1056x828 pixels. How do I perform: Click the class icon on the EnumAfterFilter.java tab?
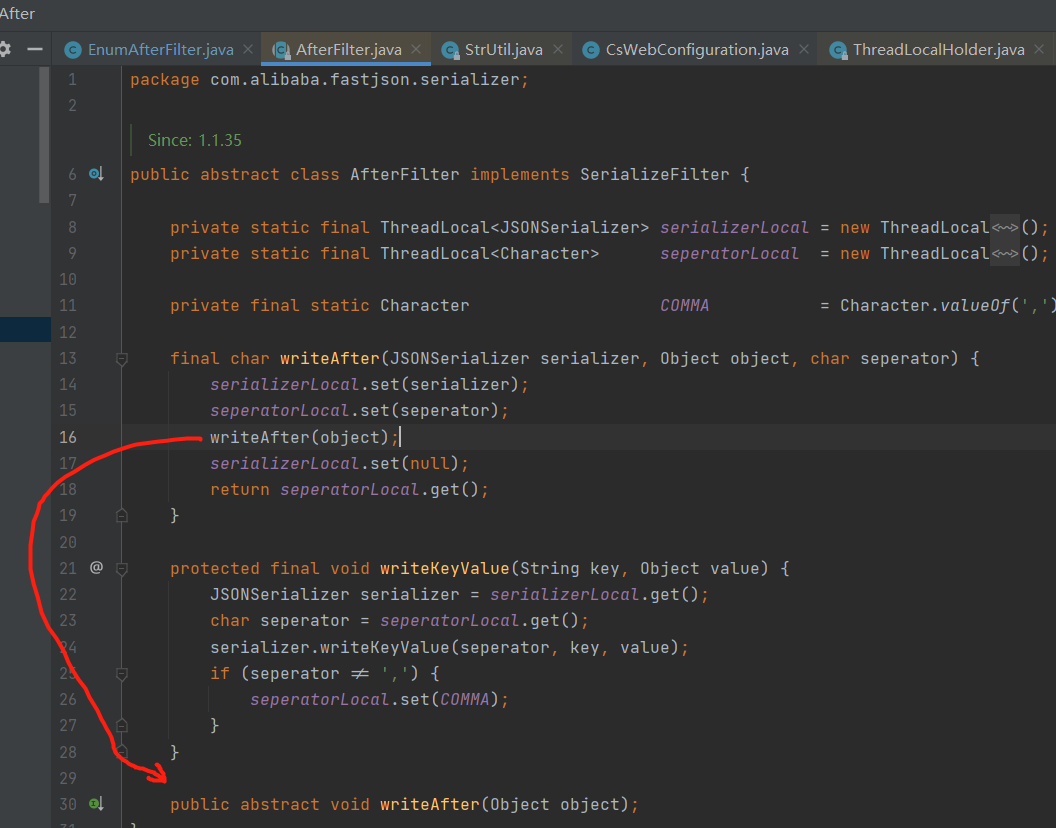pos(73,50)
